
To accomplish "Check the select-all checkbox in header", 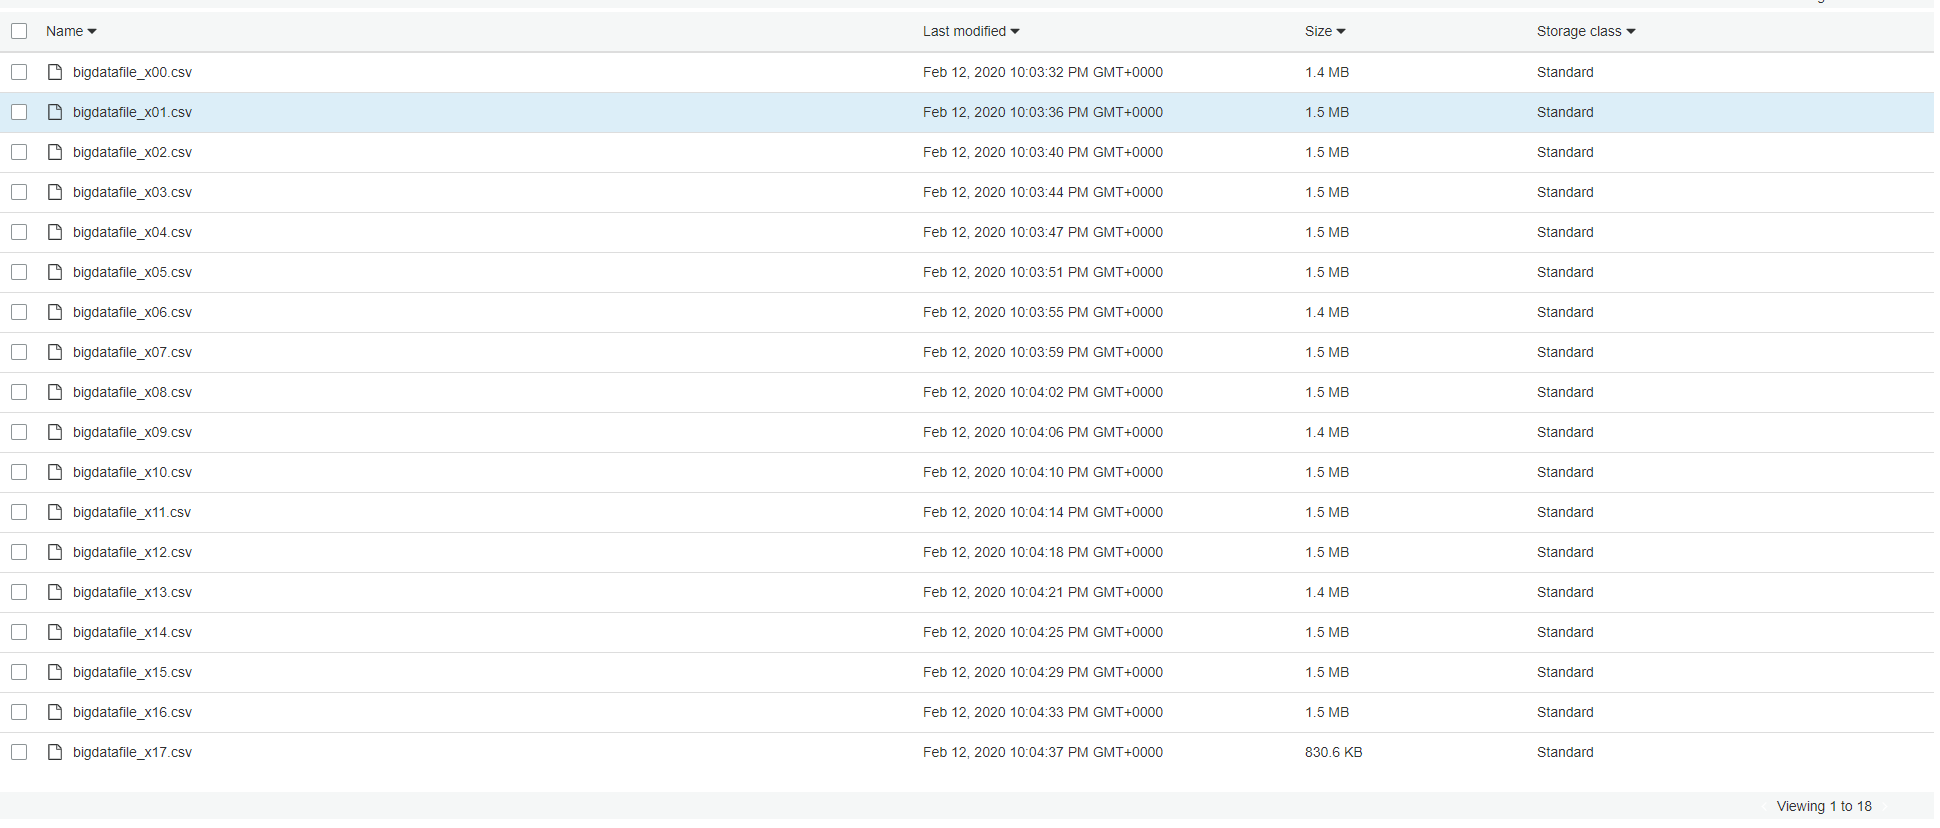I will tap(19, 31).
